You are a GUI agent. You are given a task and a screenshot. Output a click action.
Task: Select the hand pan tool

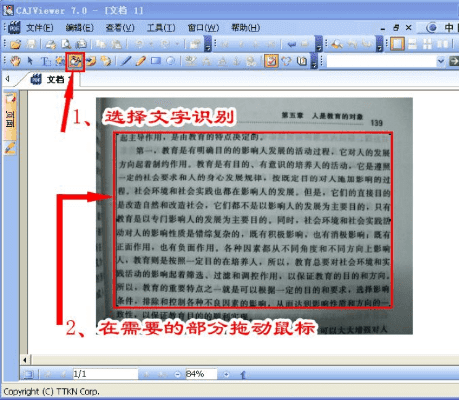pos(15,61)
